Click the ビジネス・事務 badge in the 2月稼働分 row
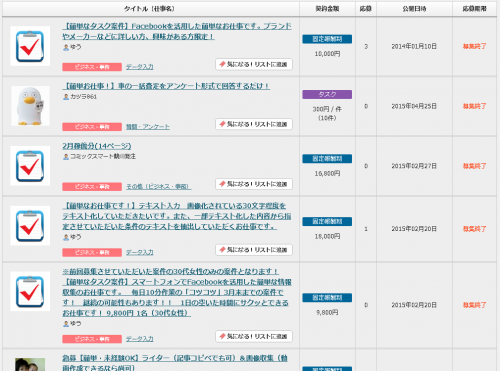The image size is (500, 371). (x=92, y=187)
